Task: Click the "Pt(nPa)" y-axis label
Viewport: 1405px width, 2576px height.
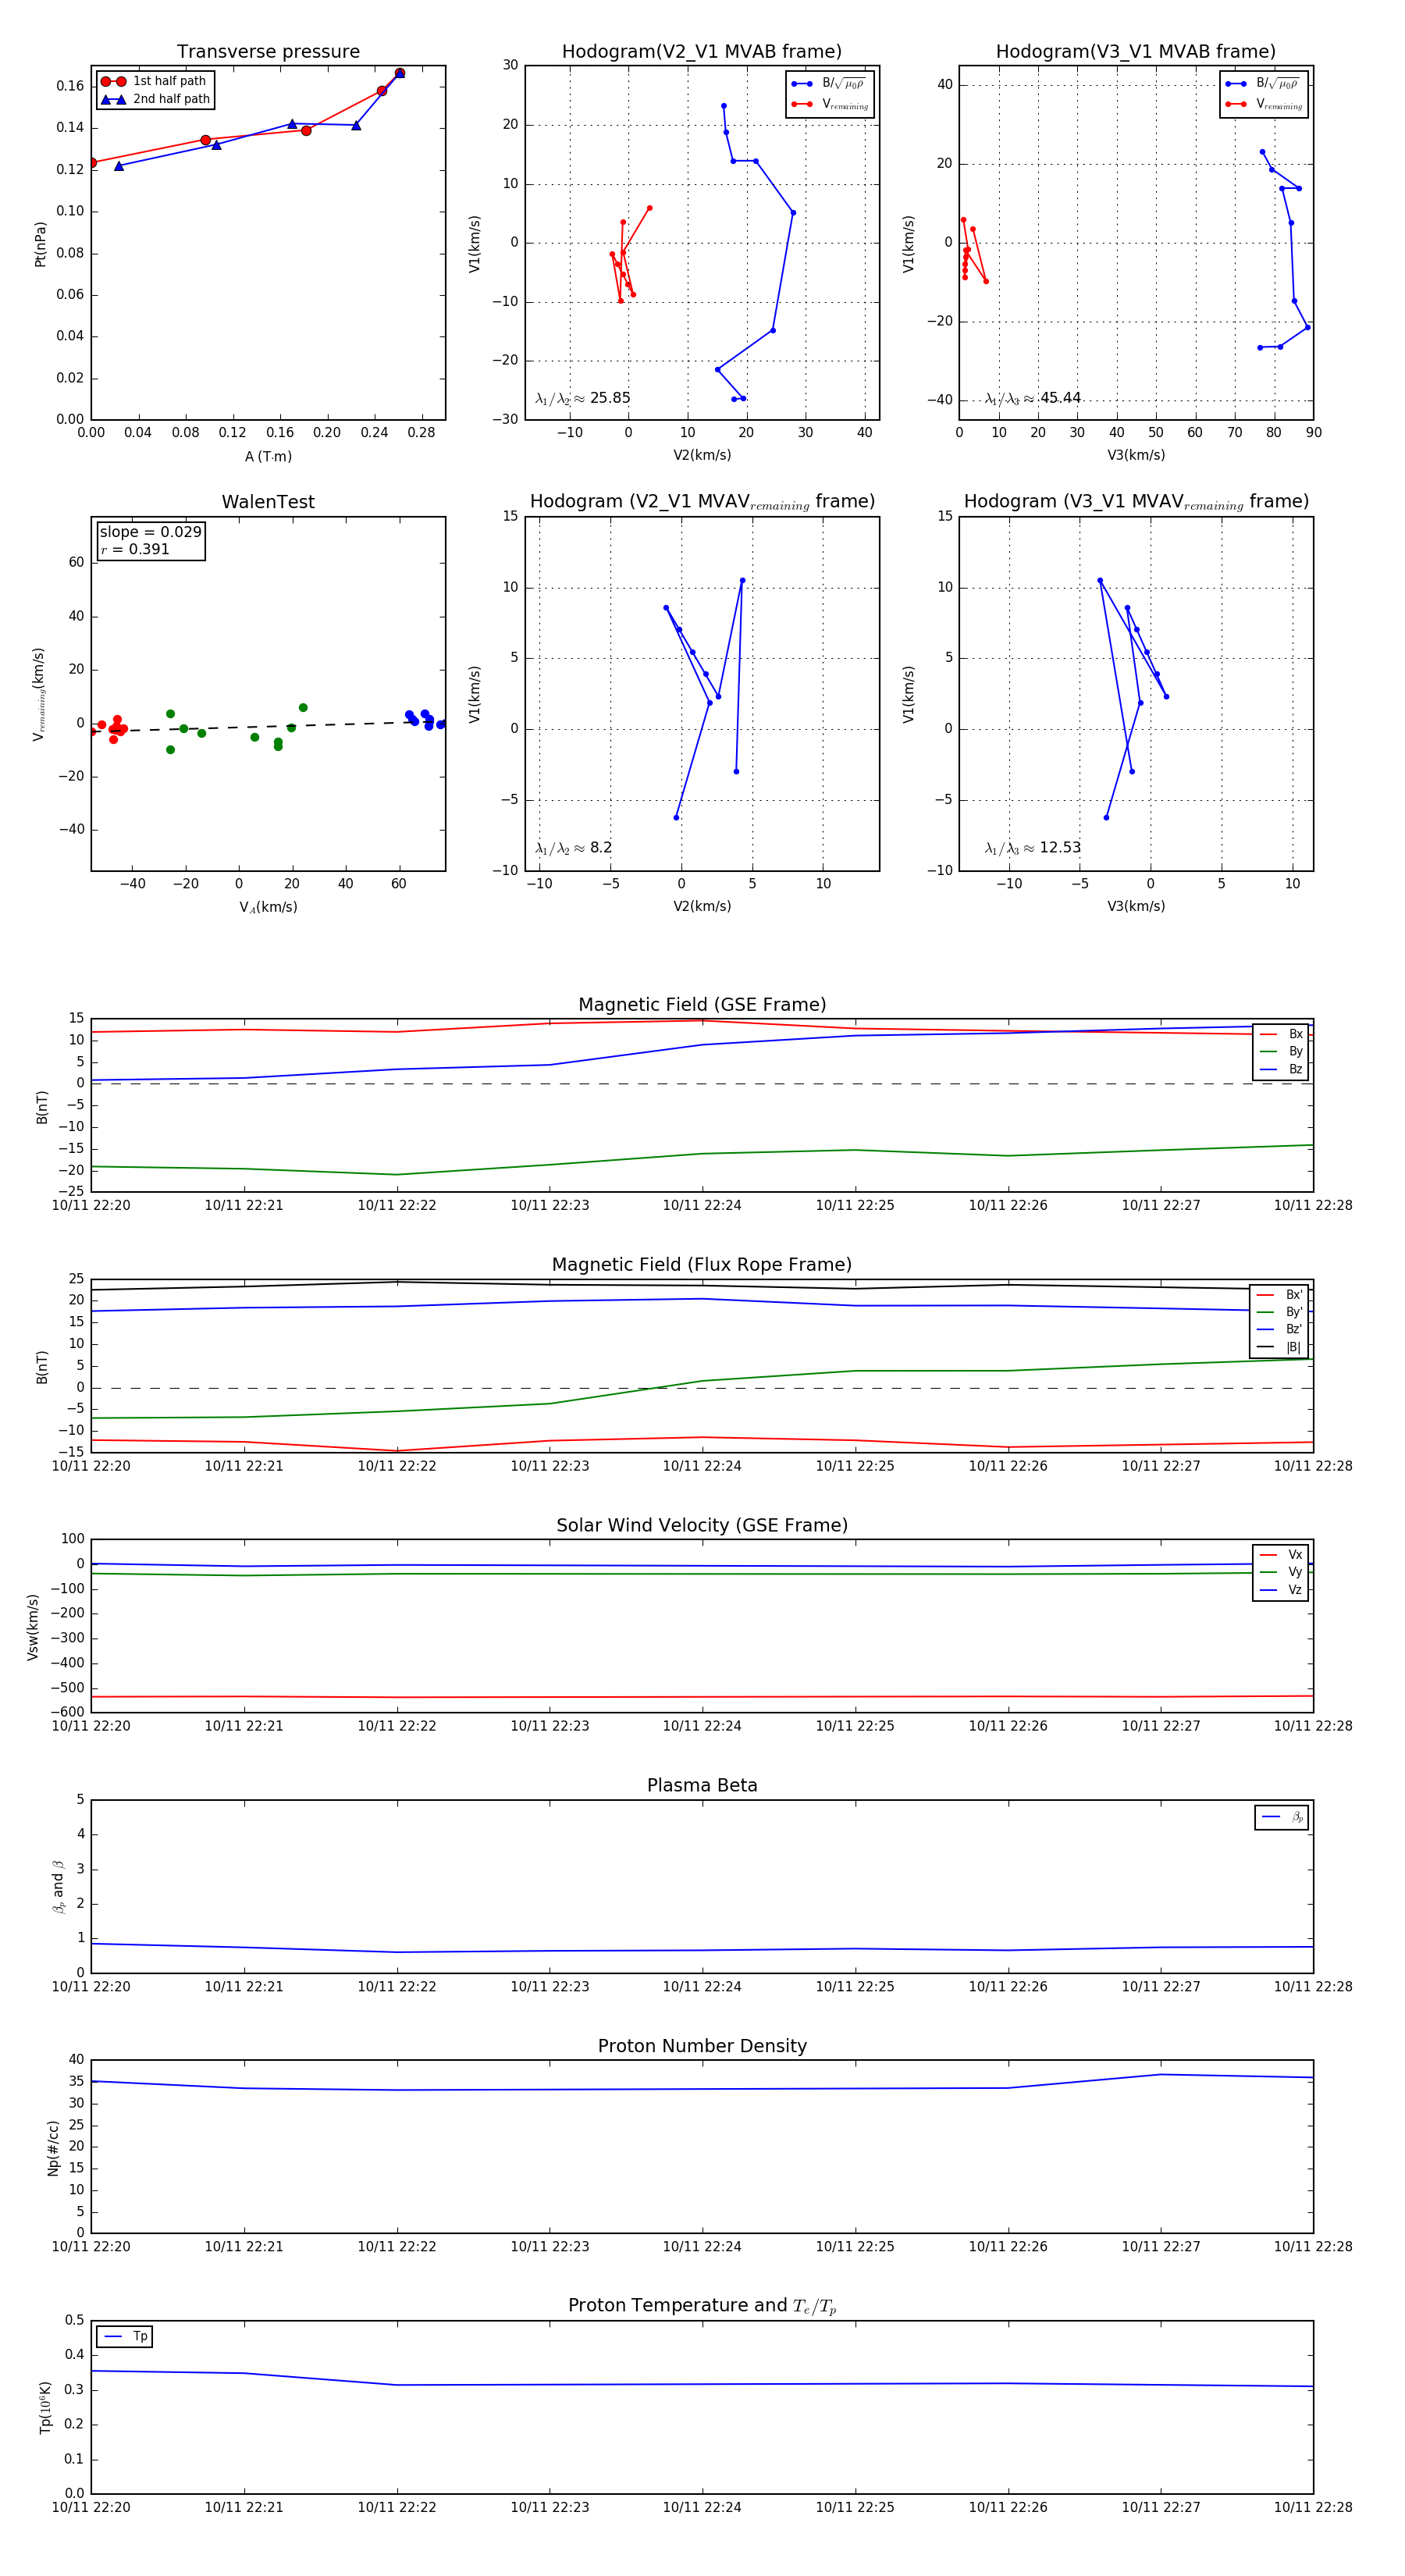Action: pos(40,244)
